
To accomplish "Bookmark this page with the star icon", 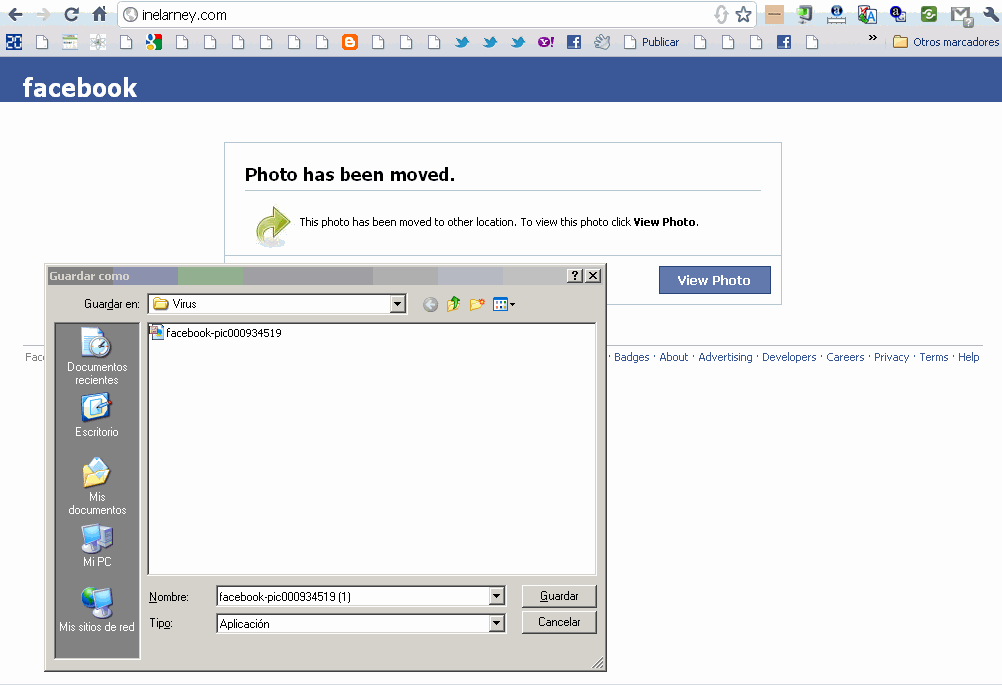I will coord(743,14).
